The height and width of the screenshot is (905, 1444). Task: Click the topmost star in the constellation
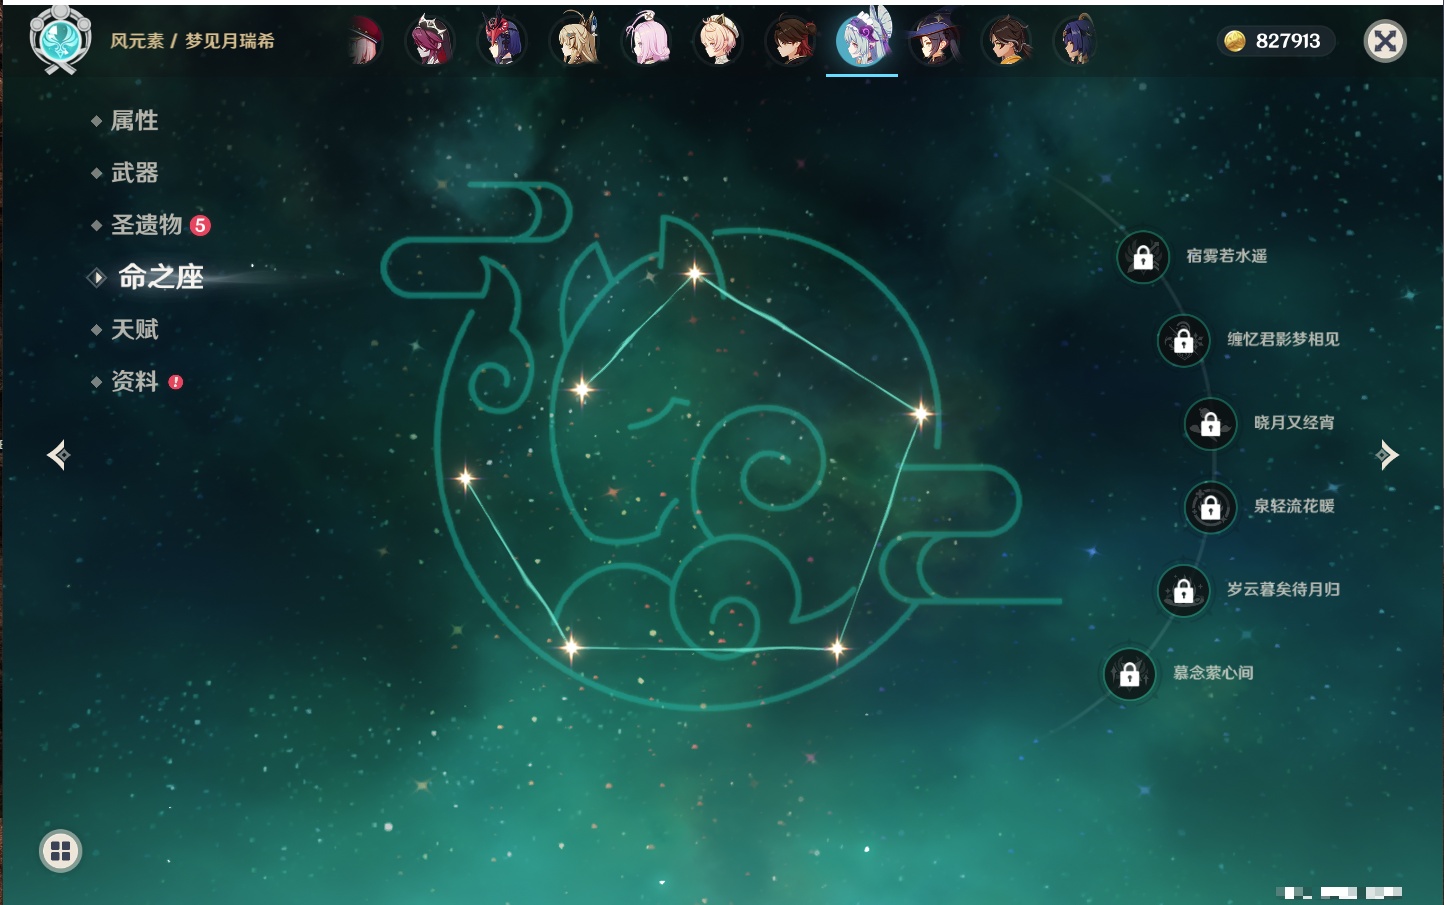click(x=694, y=273)
